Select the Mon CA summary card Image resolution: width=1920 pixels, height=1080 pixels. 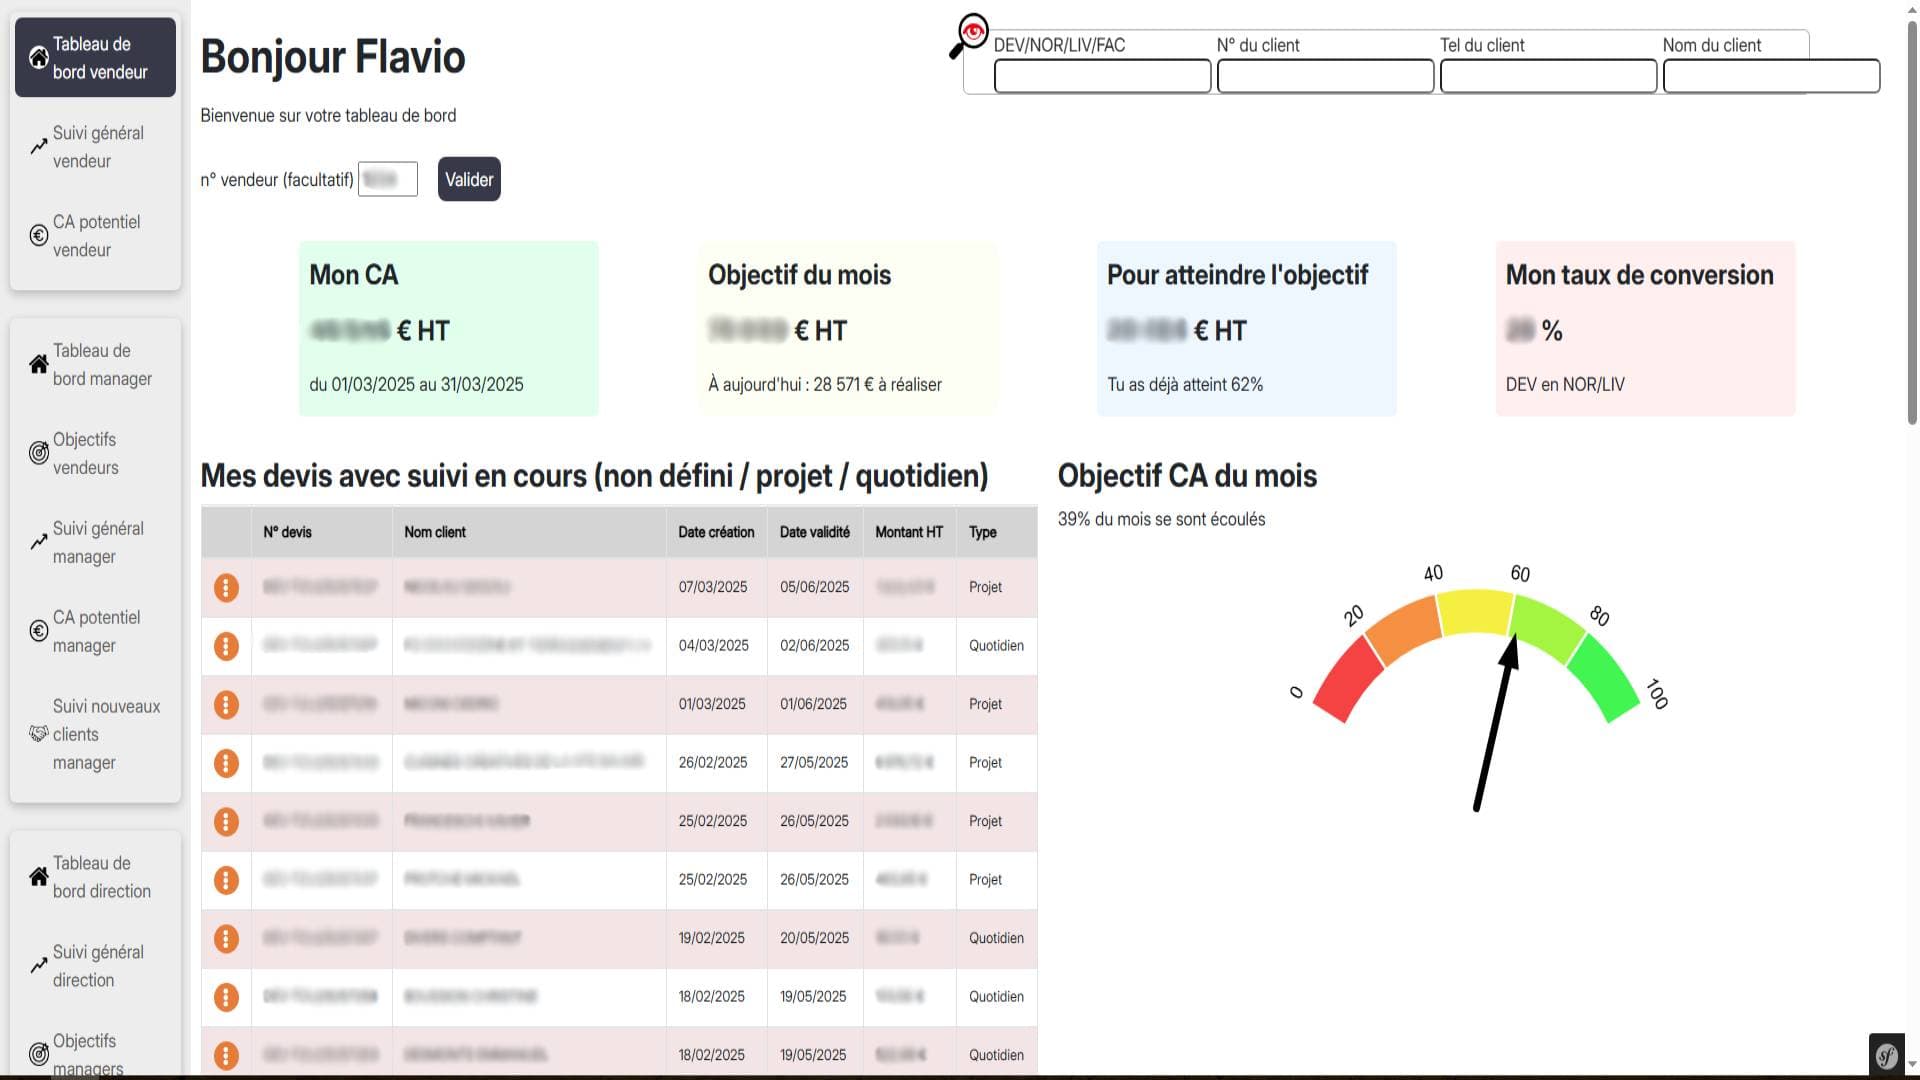pos(449,328)
